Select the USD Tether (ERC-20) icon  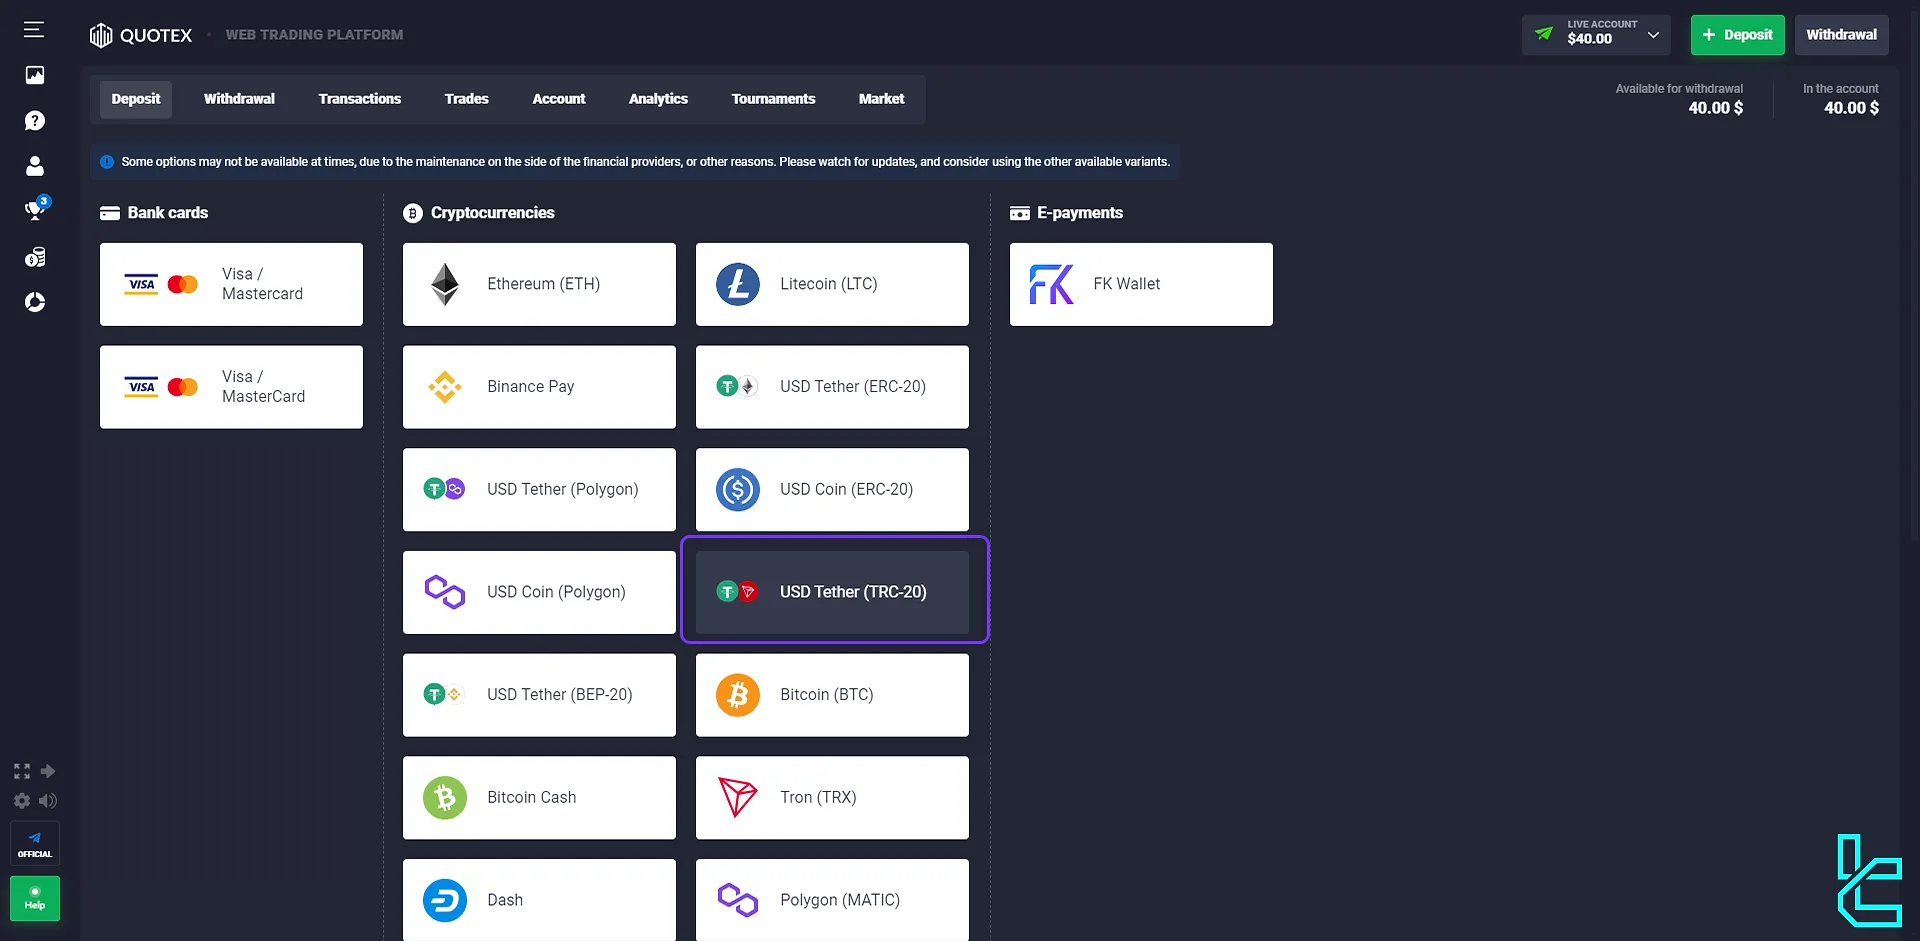737,387
